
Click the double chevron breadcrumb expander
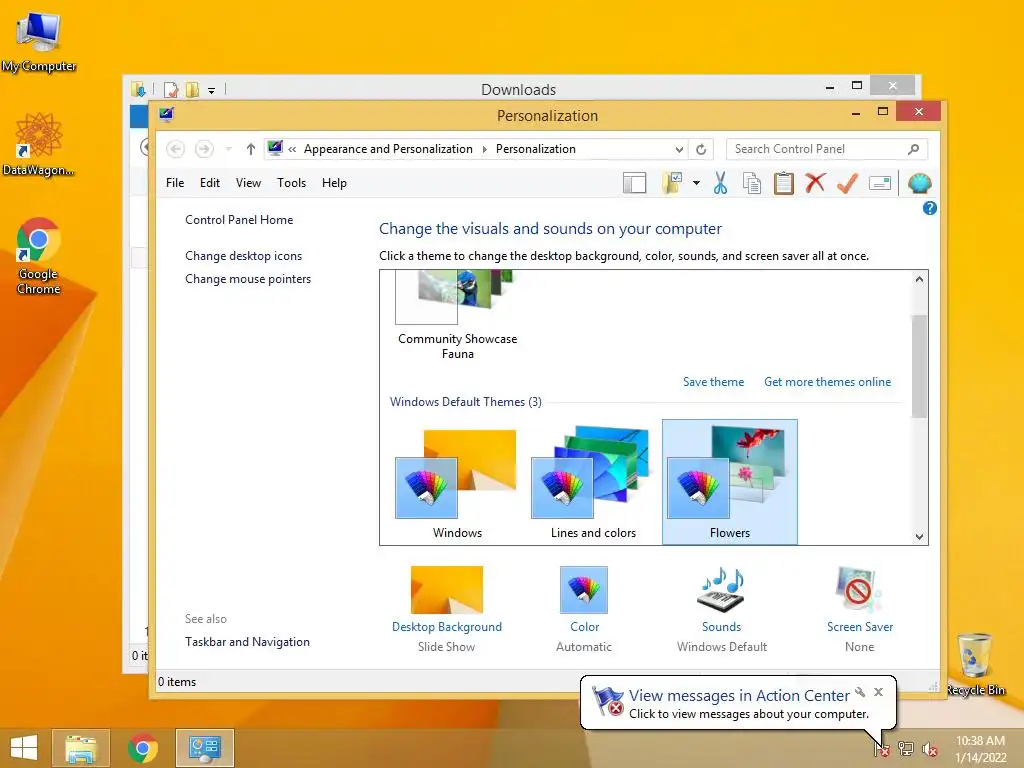[292, 150]
